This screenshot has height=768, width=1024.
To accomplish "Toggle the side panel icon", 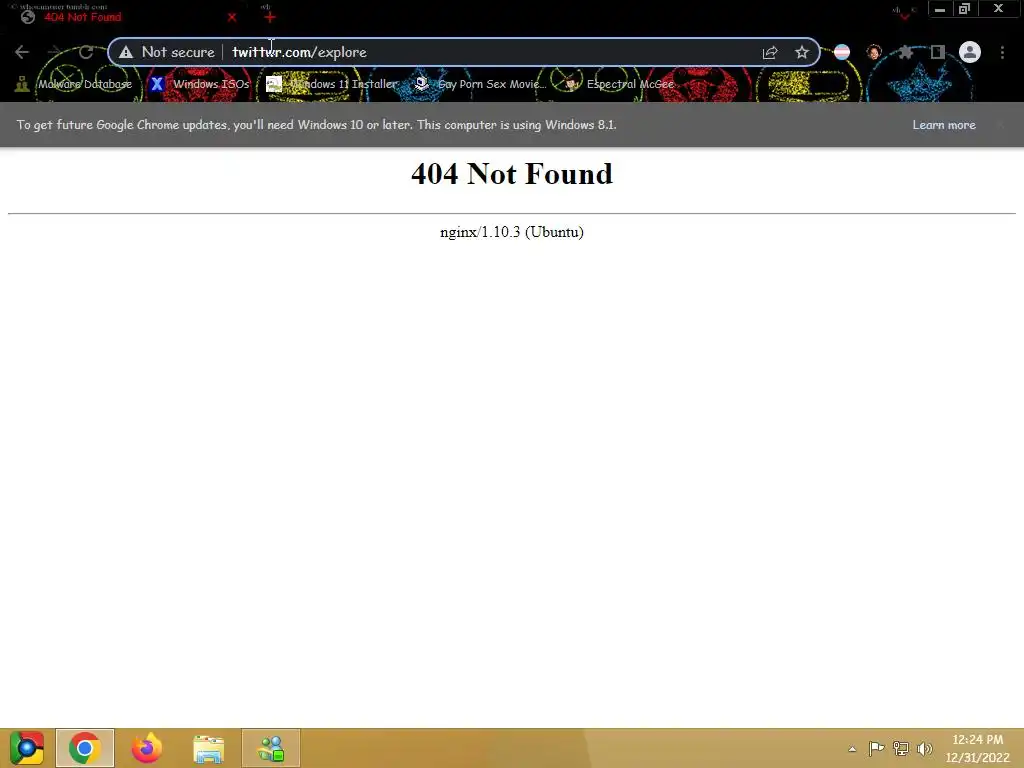I will click(x=938, y=52).
